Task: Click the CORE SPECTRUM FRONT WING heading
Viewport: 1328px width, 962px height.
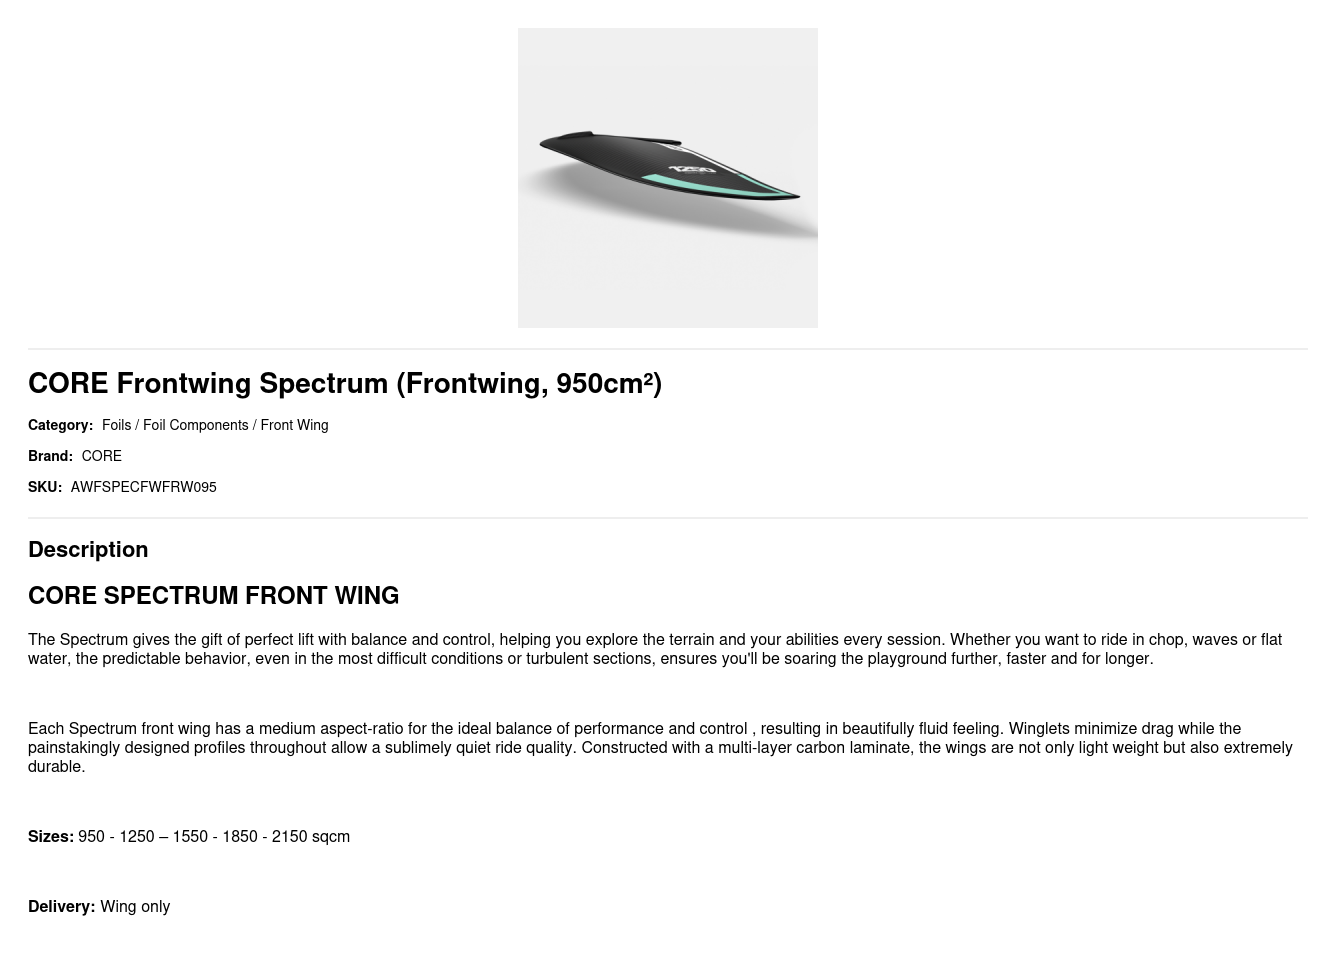Action: point(213,596)
